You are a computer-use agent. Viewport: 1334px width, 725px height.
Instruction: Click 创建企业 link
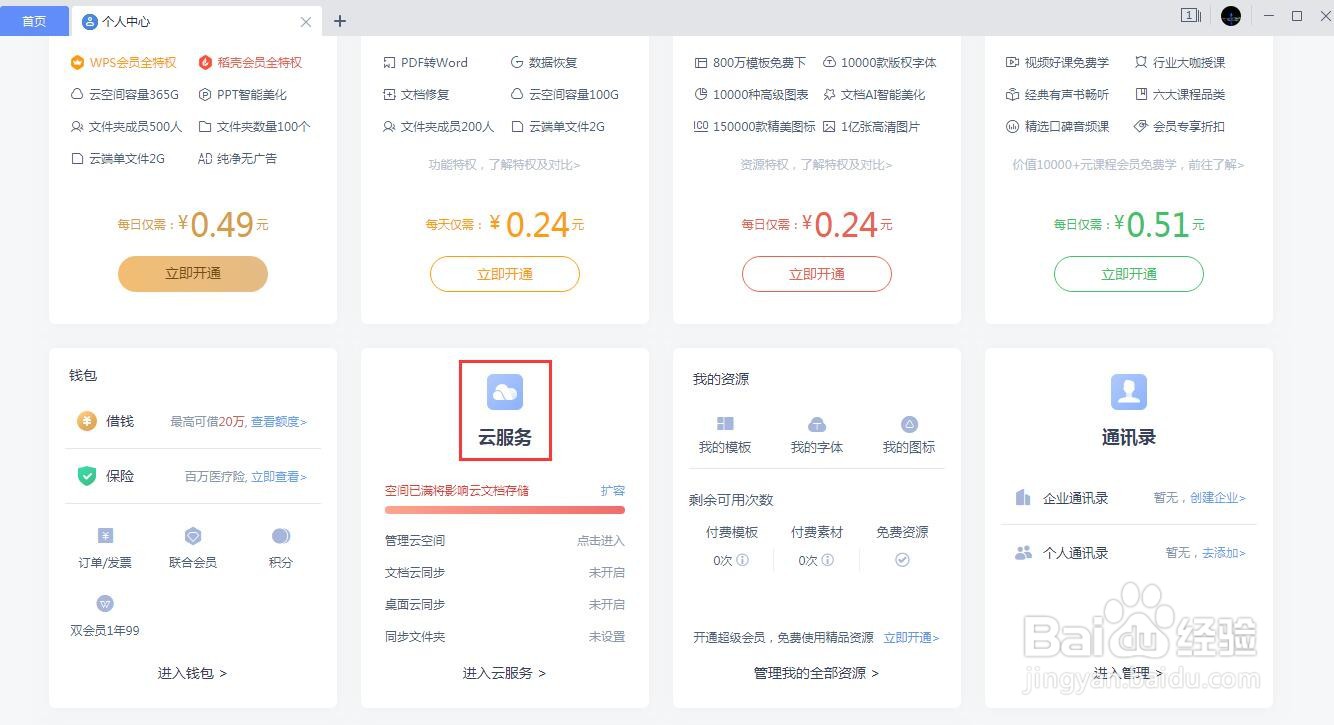1218,498
